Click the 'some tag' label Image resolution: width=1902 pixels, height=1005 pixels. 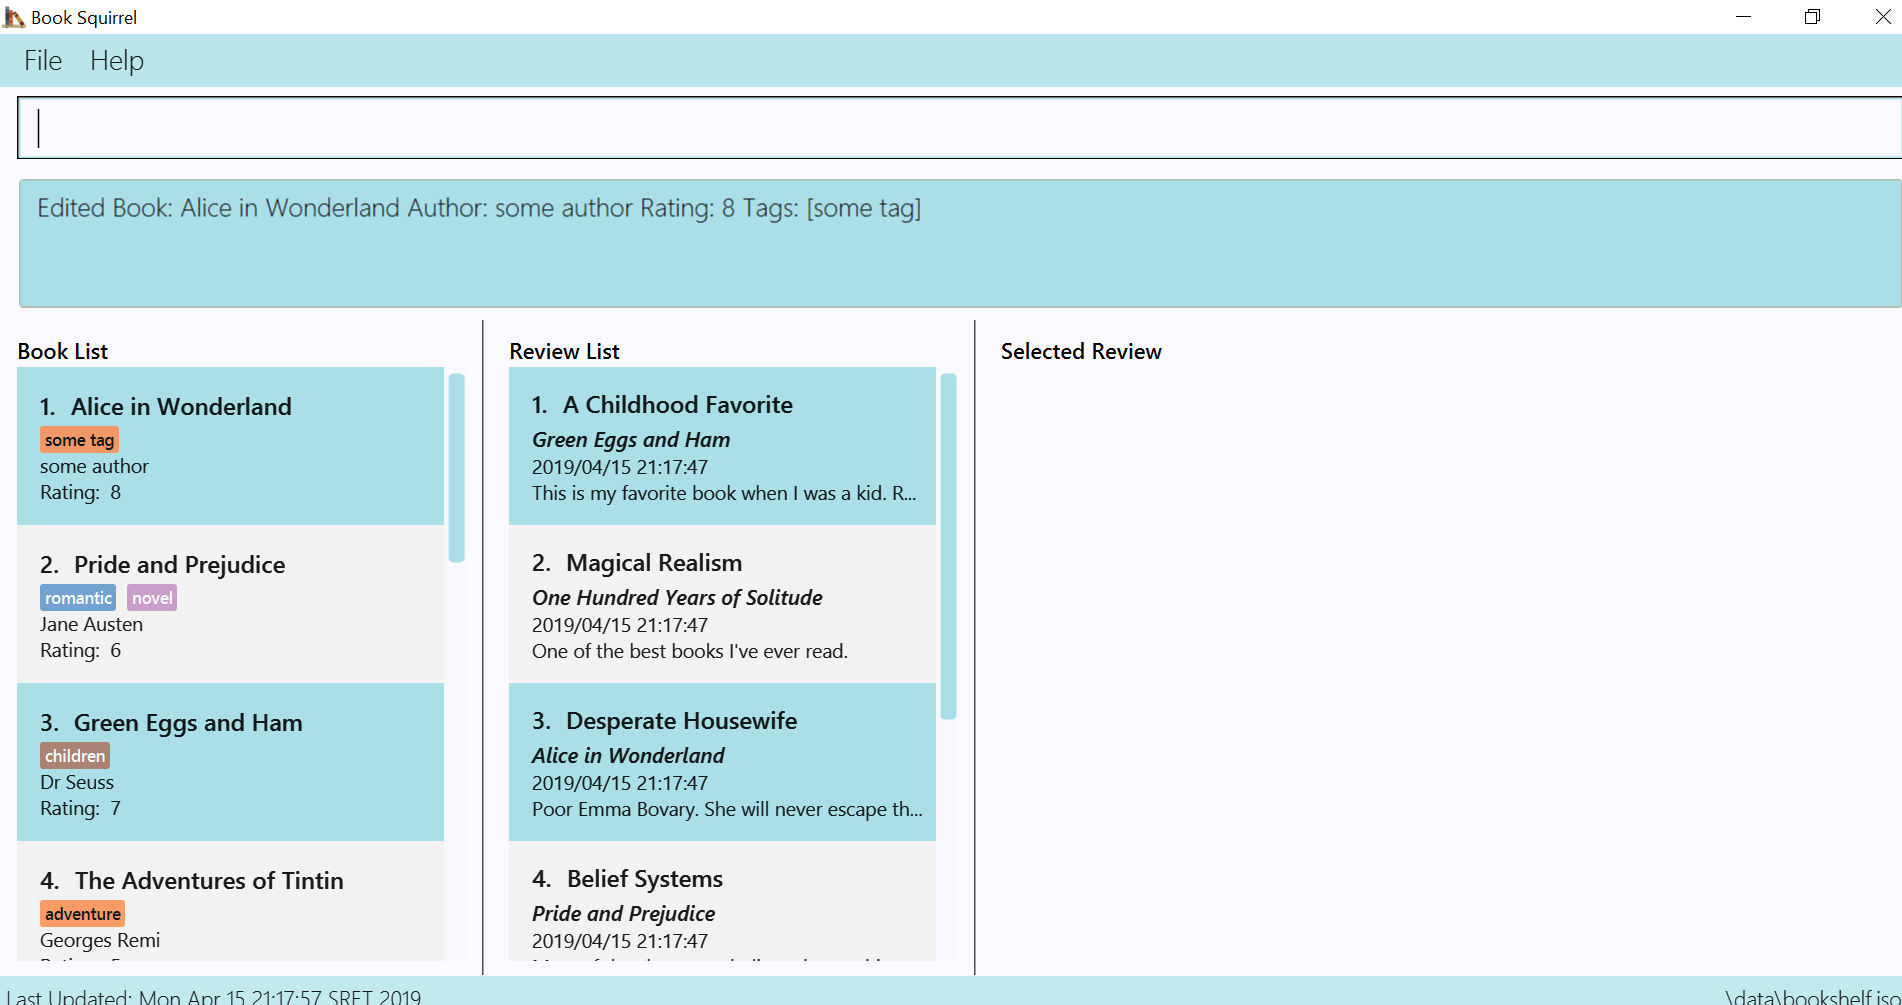click(x=79, y=440)
